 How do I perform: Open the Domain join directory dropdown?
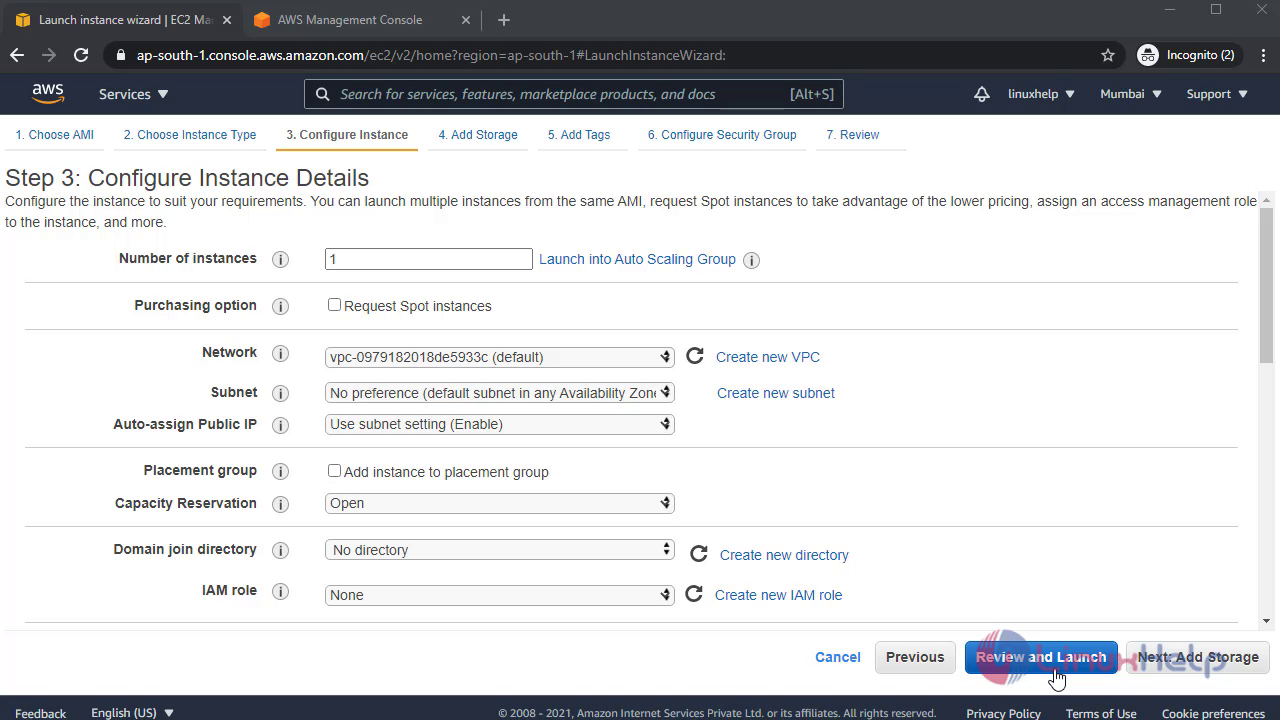click(500, 550)
